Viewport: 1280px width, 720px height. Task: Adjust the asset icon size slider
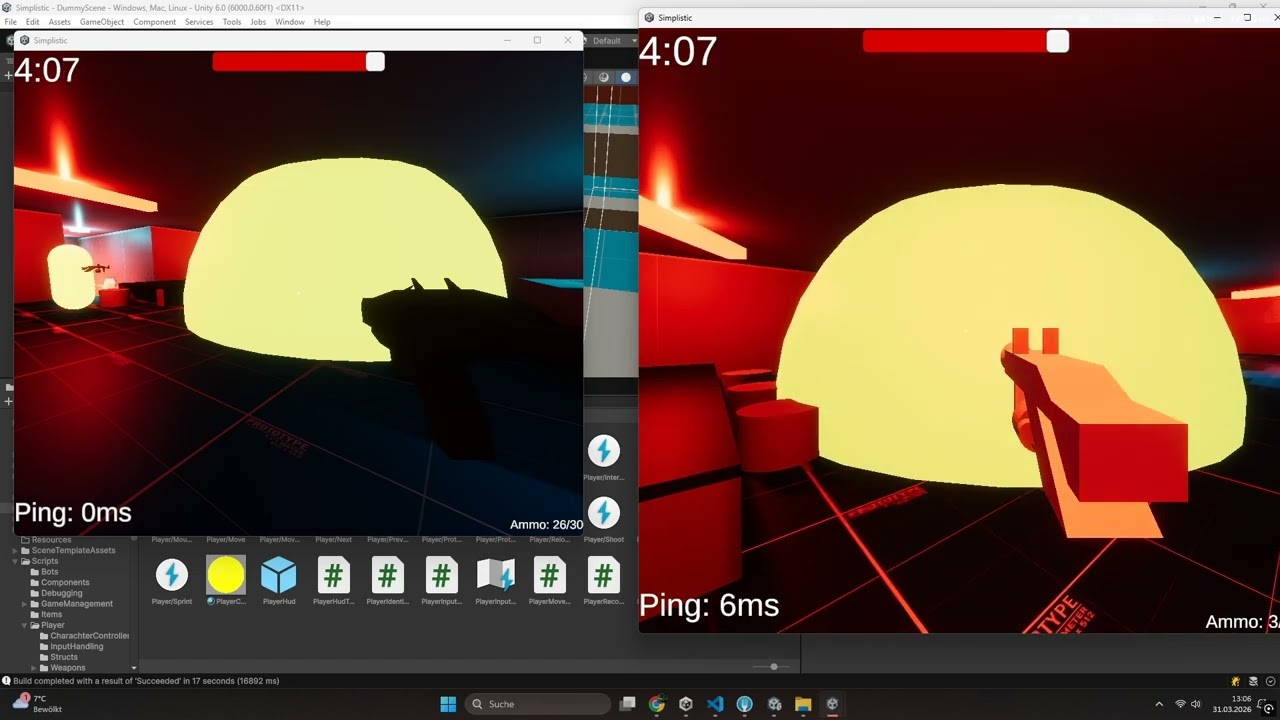click(773, 666)
